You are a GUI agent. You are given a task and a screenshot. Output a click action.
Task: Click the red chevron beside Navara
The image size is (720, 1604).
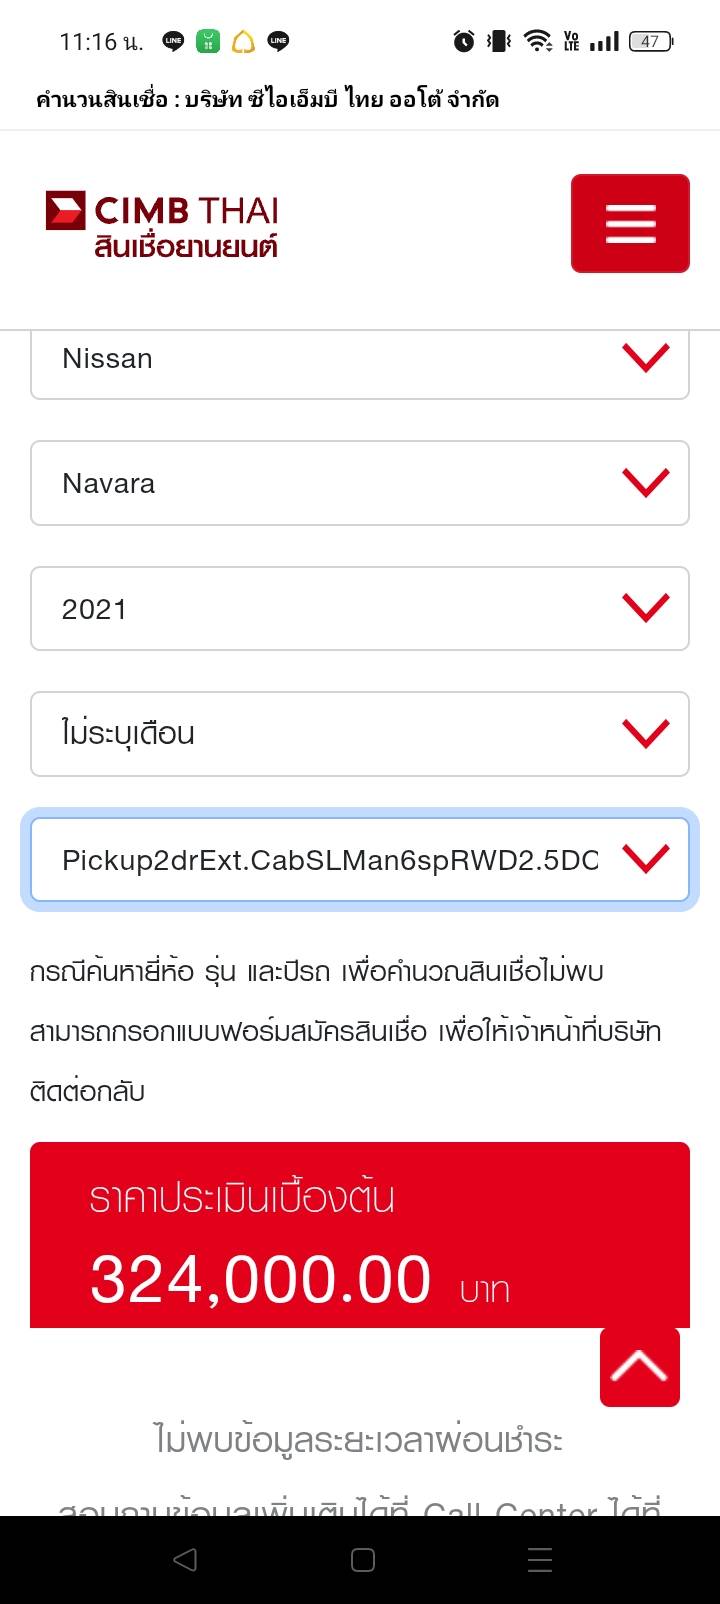[x=645, y=483]
